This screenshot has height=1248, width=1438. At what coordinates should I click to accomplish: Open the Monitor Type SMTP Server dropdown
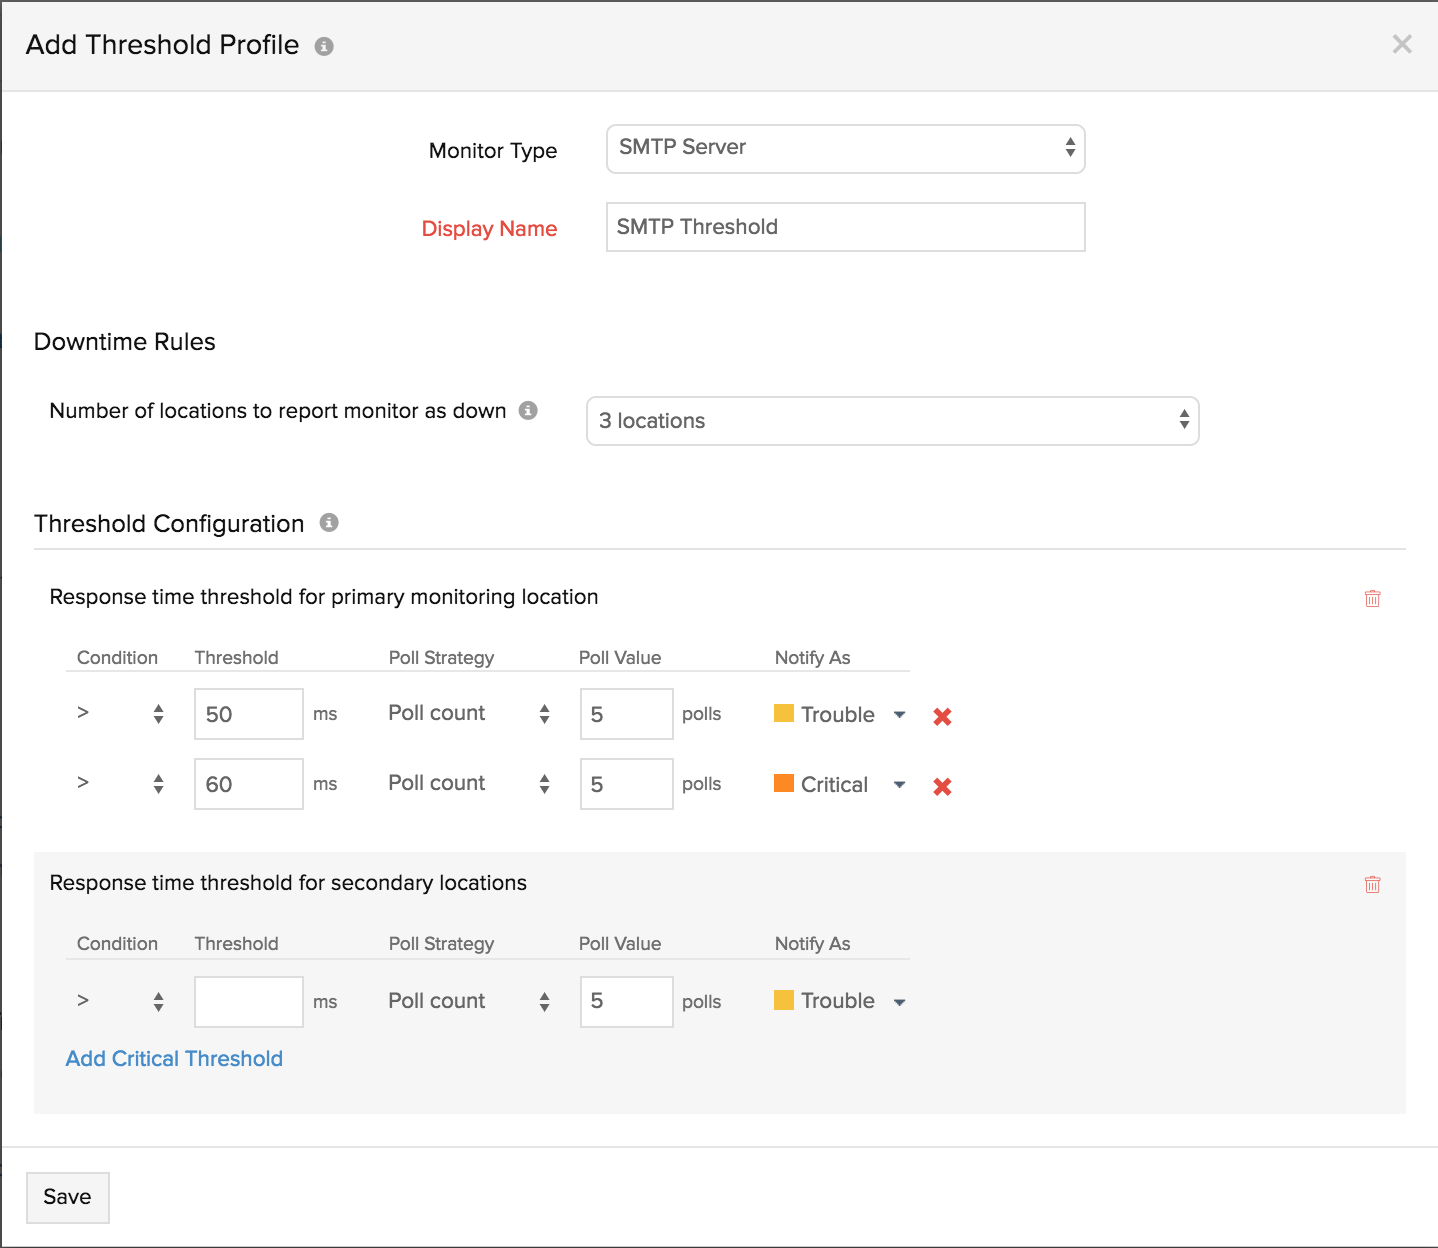(845, 148)
